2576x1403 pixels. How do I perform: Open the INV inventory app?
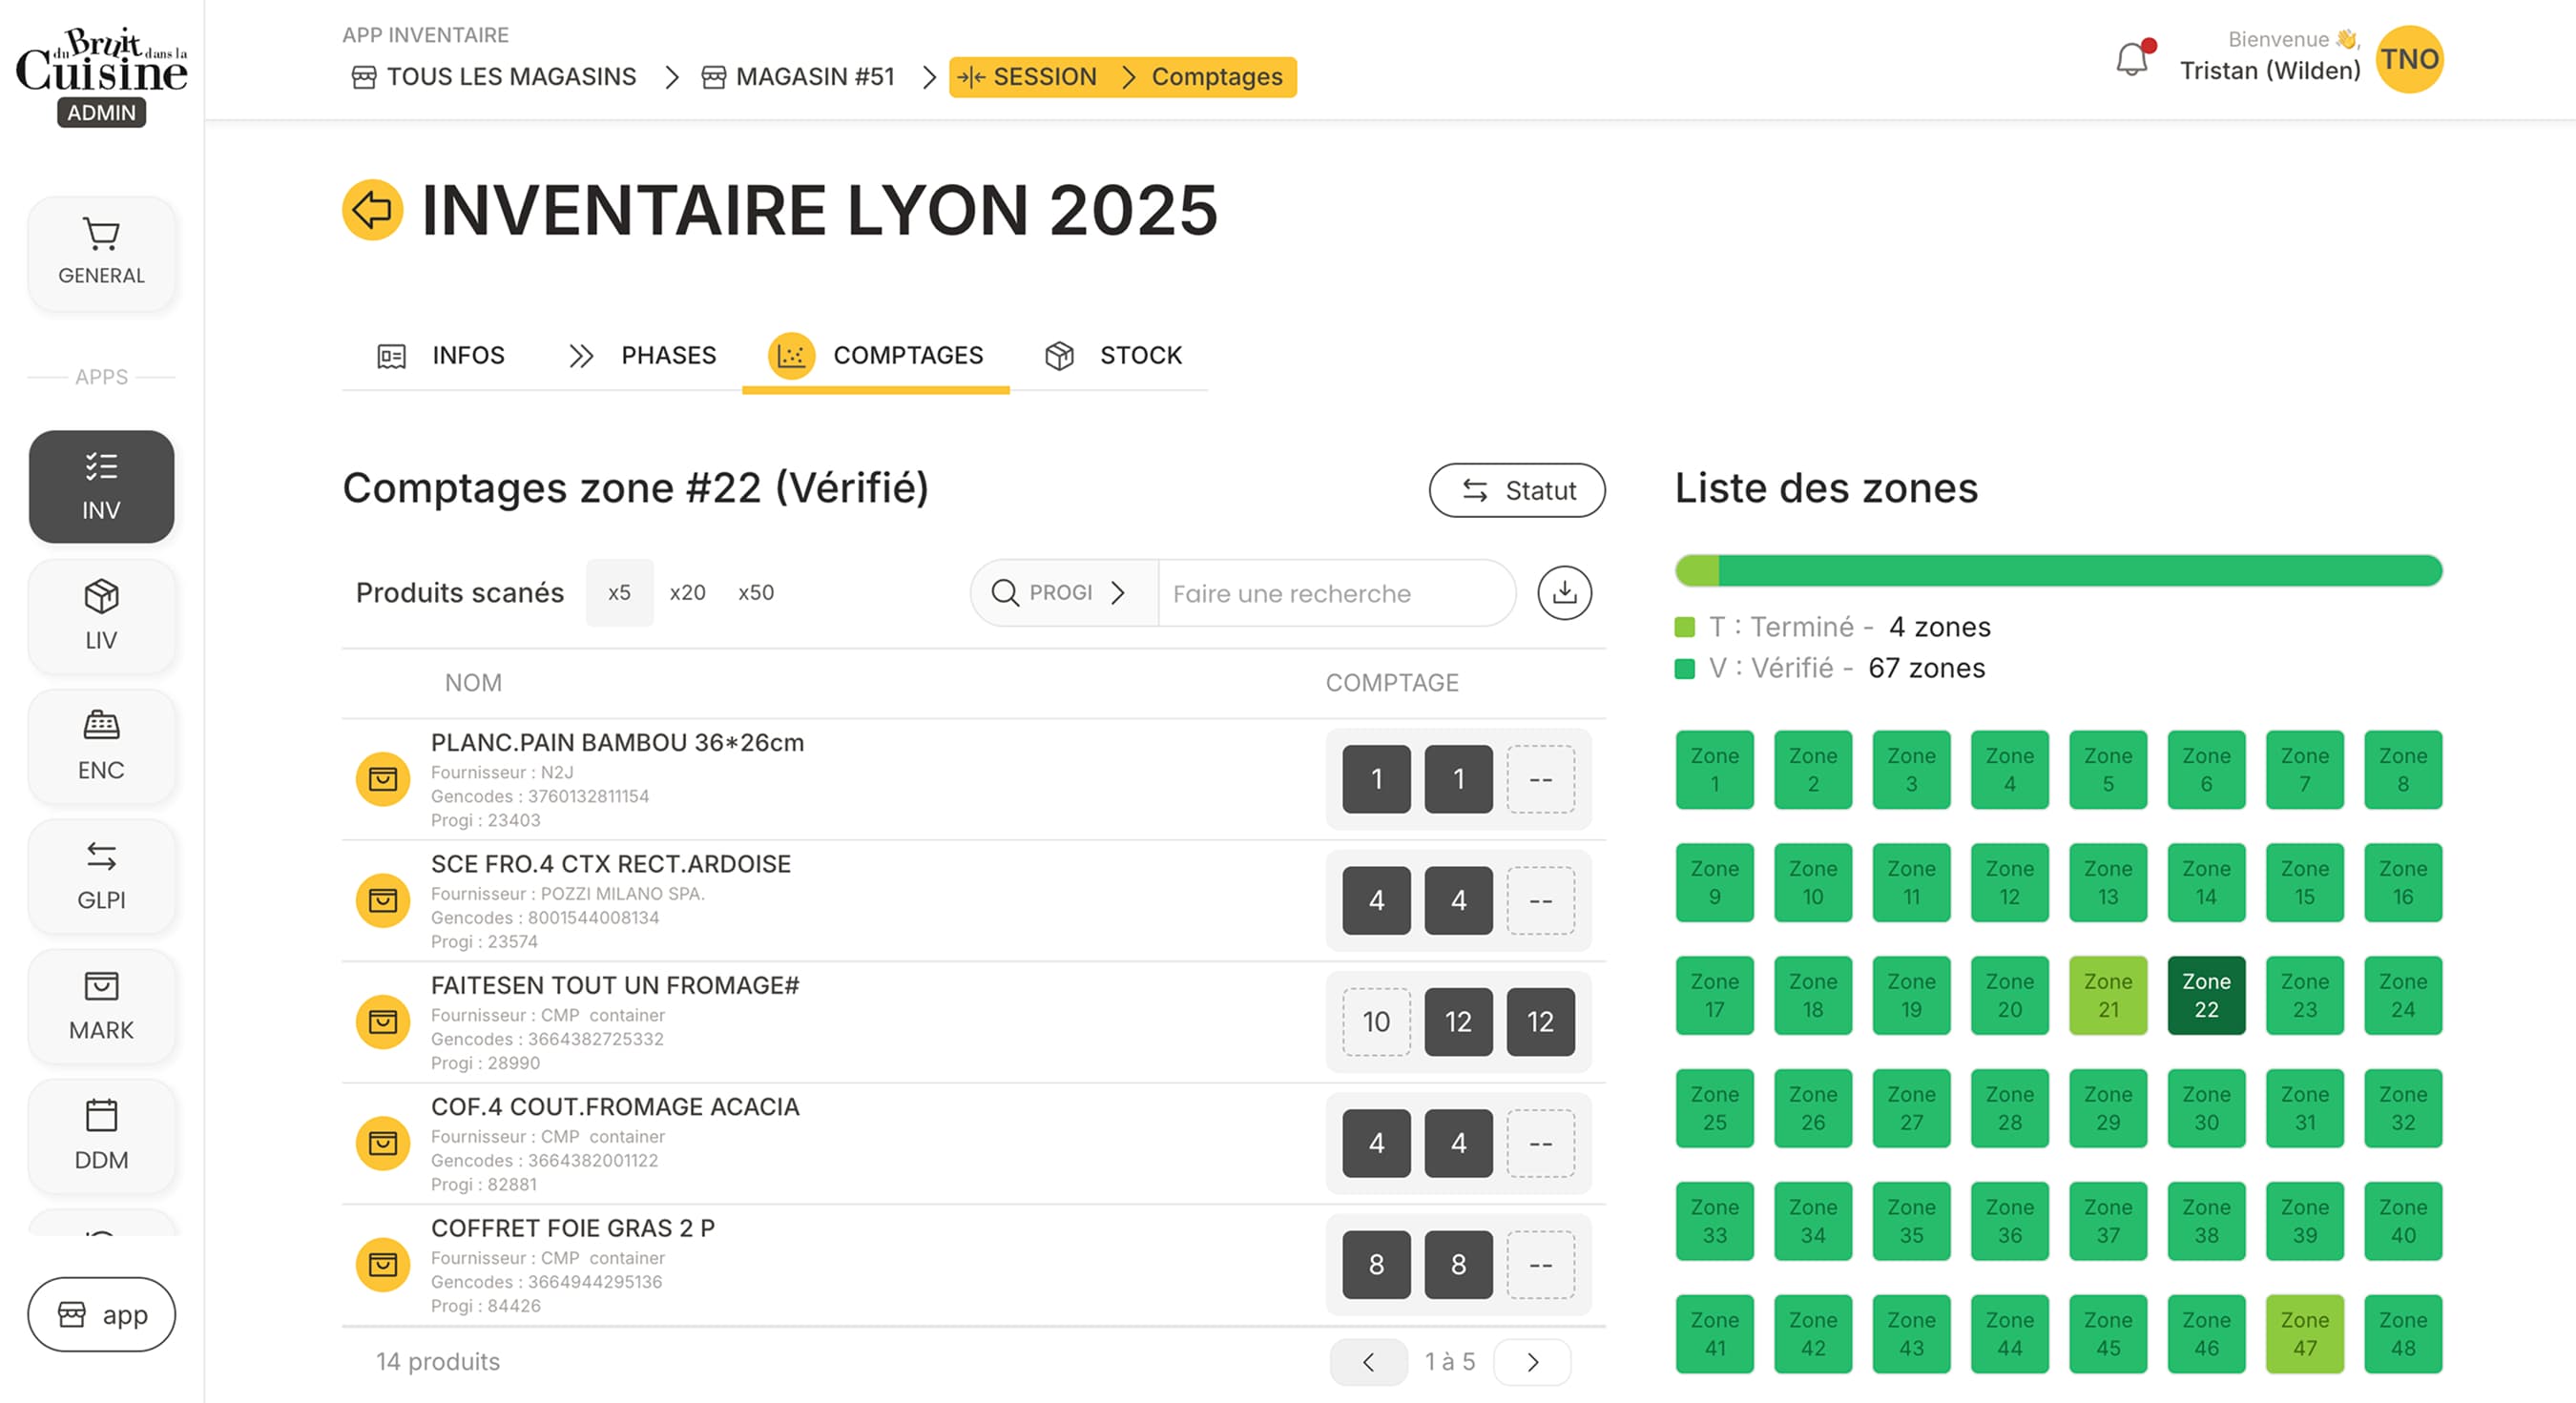[101, 487]
